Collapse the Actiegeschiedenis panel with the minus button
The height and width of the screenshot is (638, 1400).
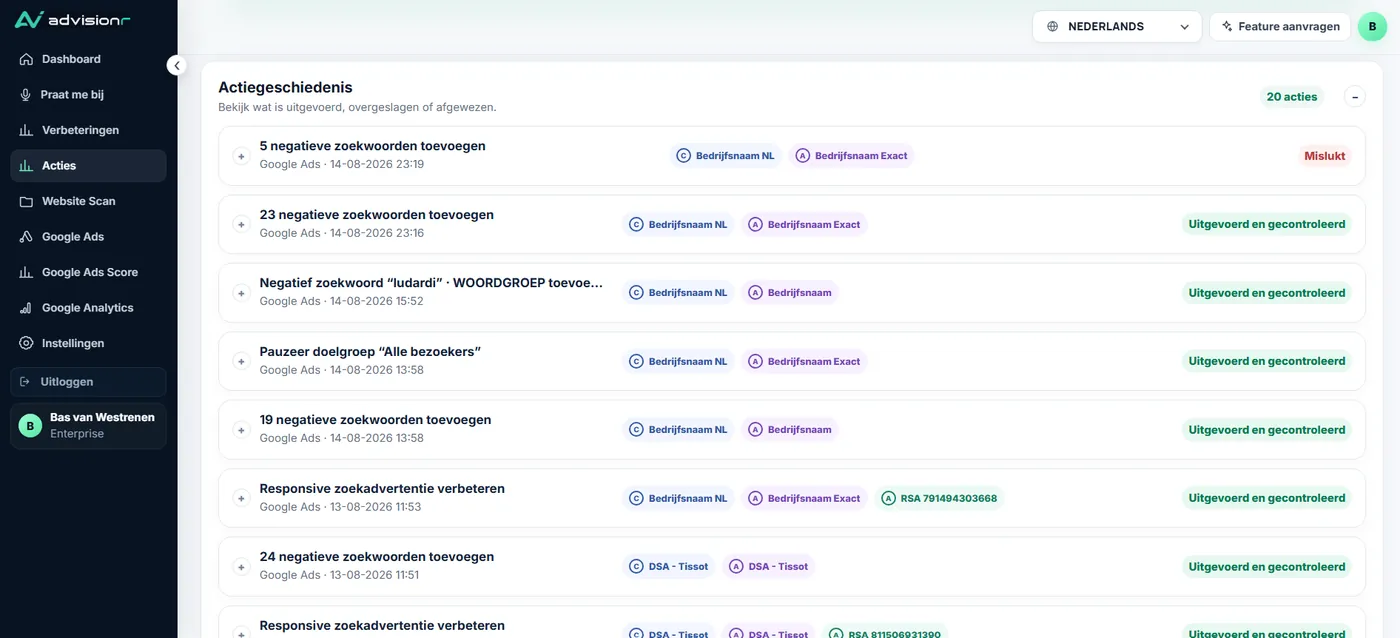point(1355,97)
